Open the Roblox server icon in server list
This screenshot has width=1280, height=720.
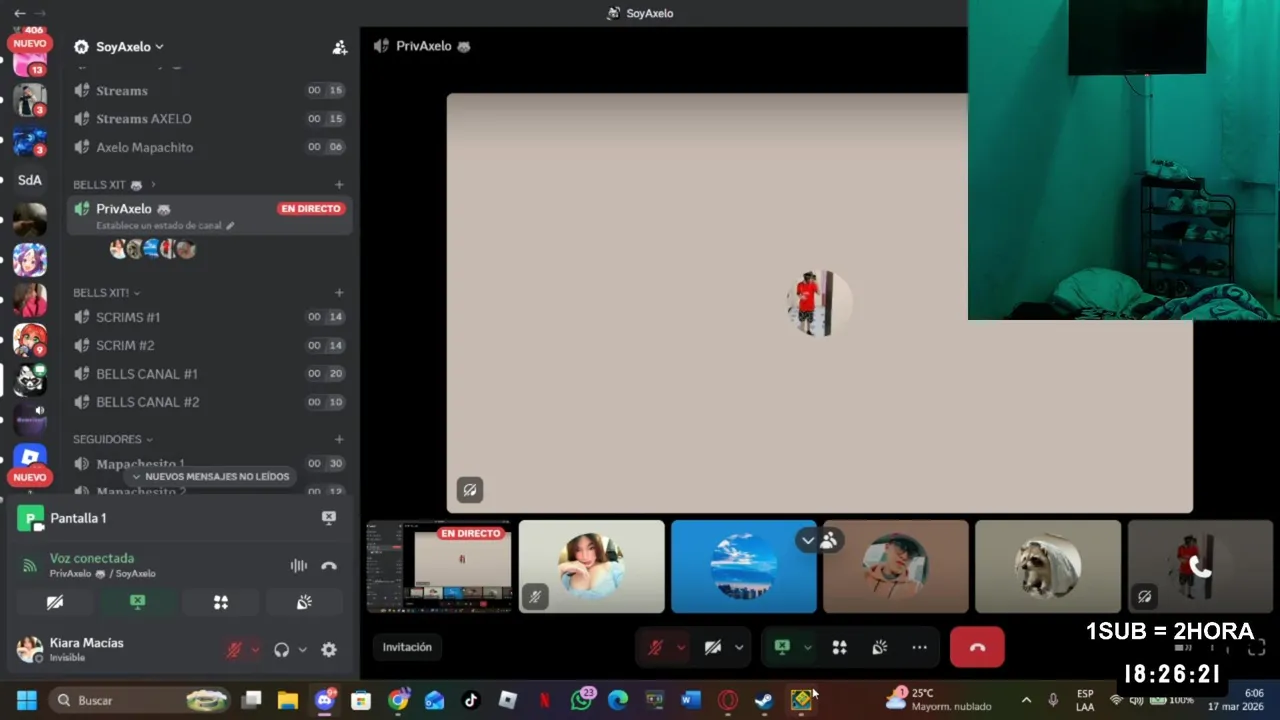30,457
